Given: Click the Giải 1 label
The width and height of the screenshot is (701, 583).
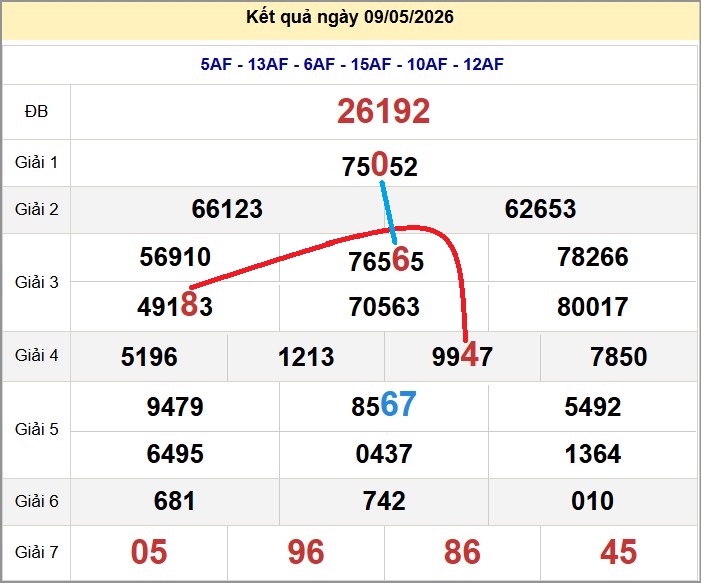Looking at the screenshot, I should coord(36,162).
